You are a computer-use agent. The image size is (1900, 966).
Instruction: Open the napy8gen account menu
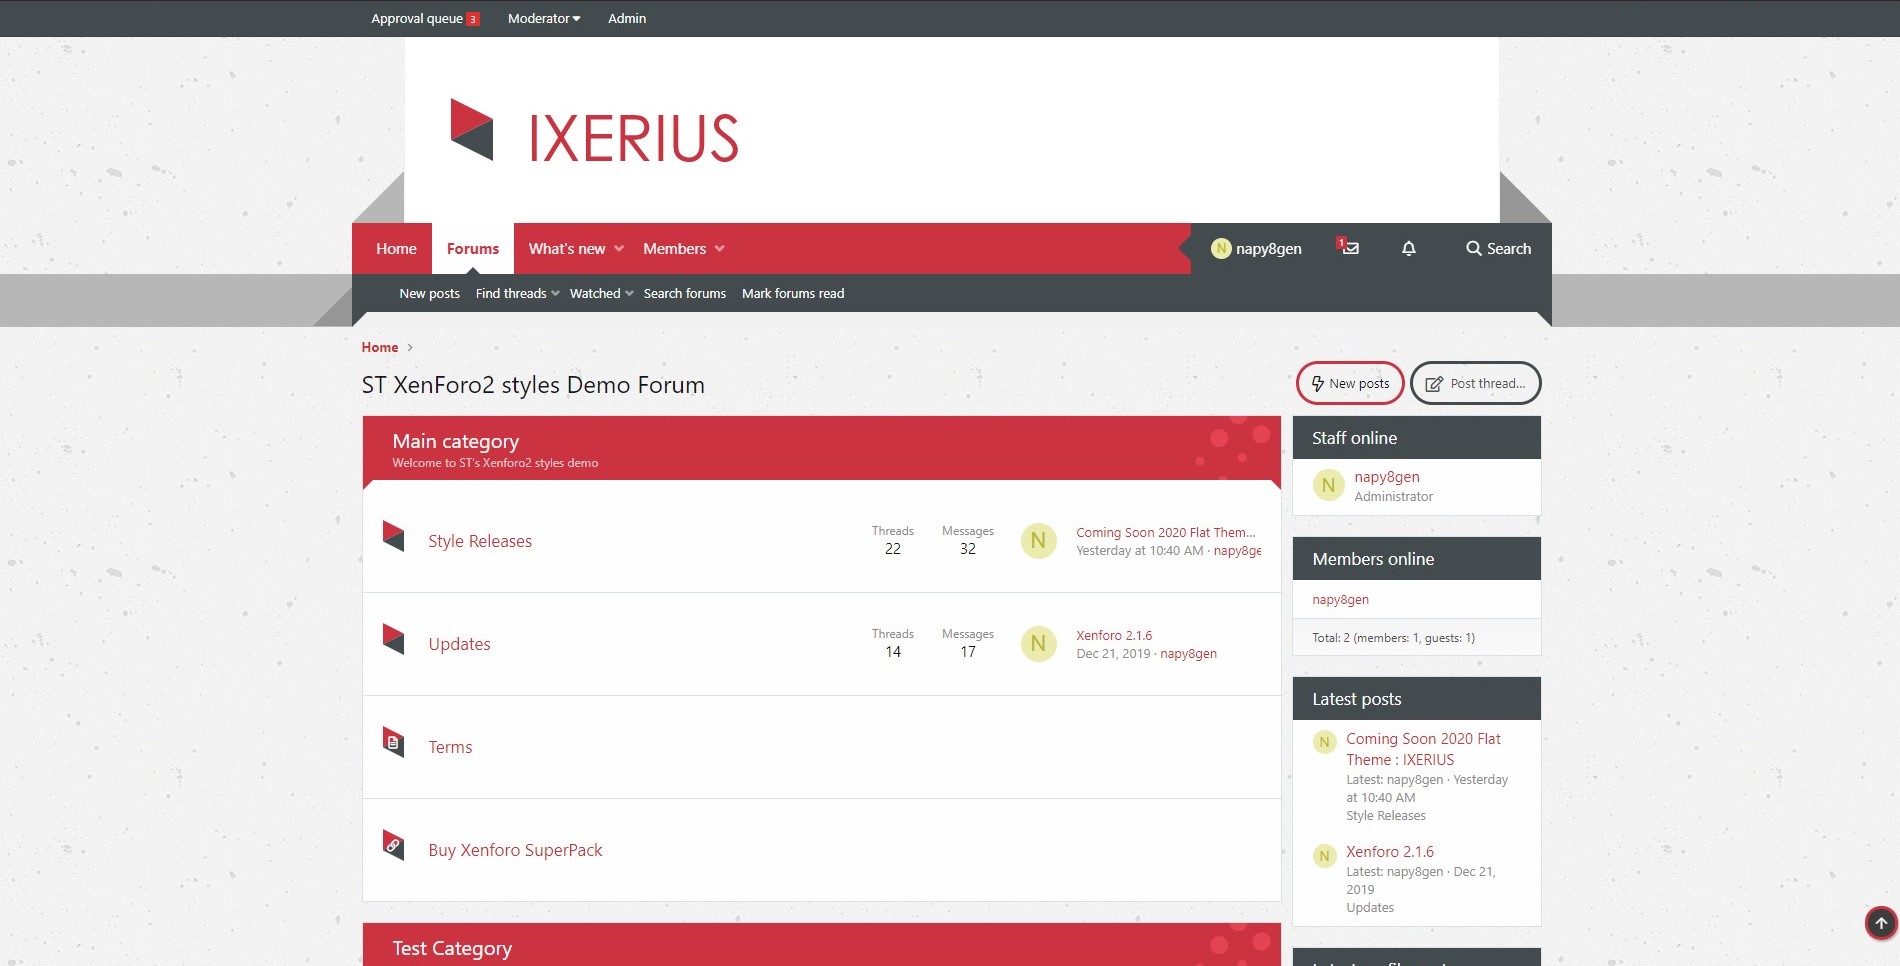1257,248
